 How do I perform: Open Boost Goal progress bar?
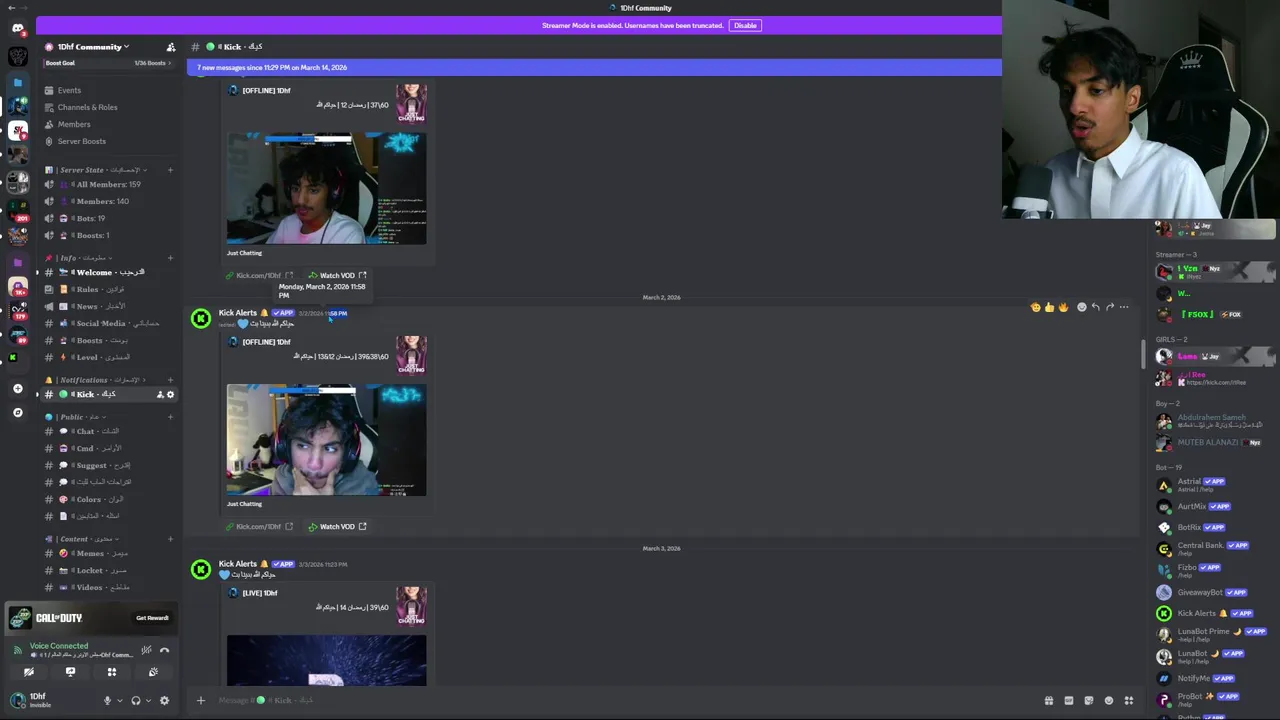click(108, 63)
